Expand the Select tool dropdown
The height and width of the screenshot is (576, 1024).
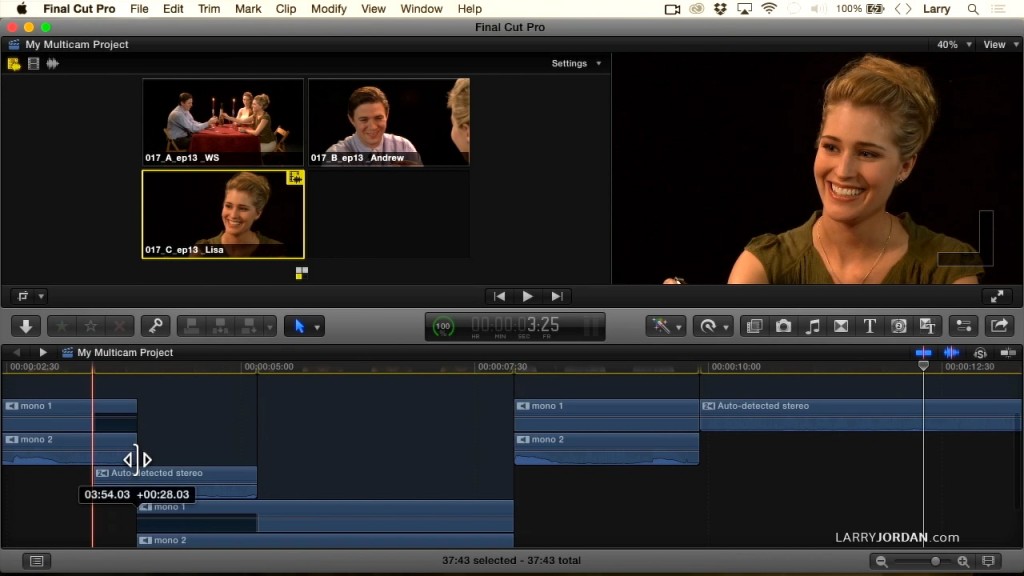click(318, 327)
